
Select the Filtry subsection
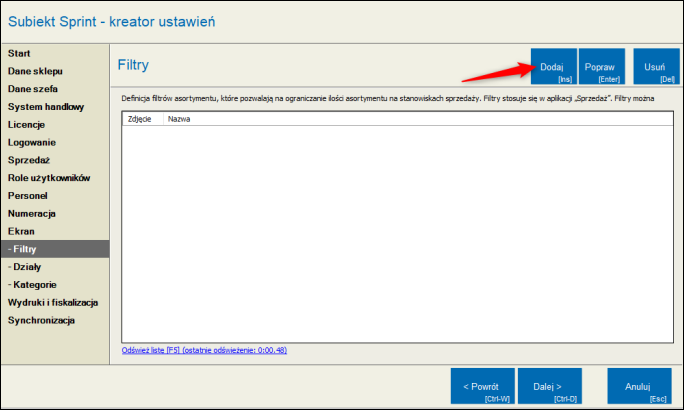(55, 249)
